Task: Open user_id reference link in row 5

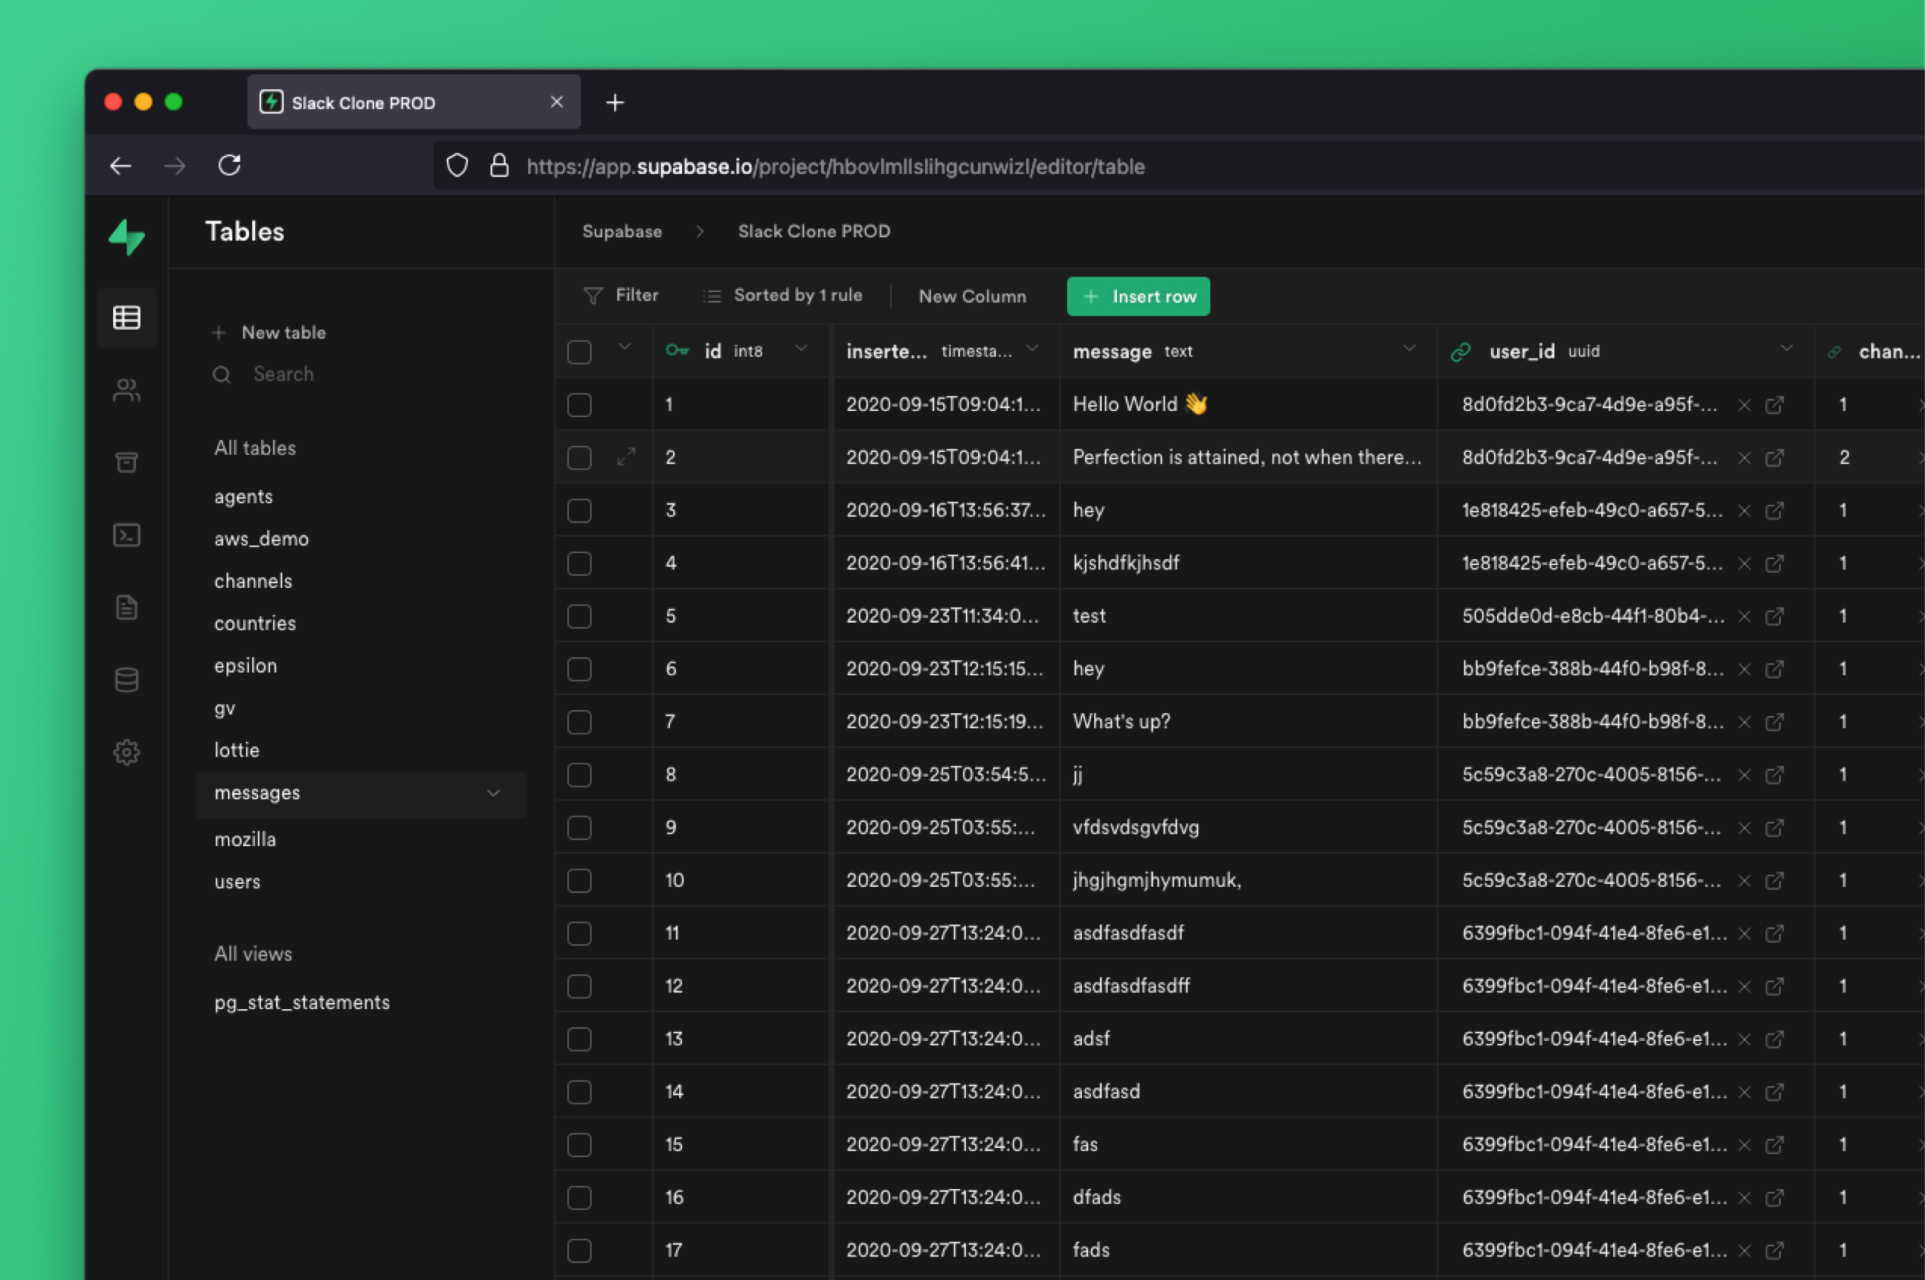Action: point(1775,617)
